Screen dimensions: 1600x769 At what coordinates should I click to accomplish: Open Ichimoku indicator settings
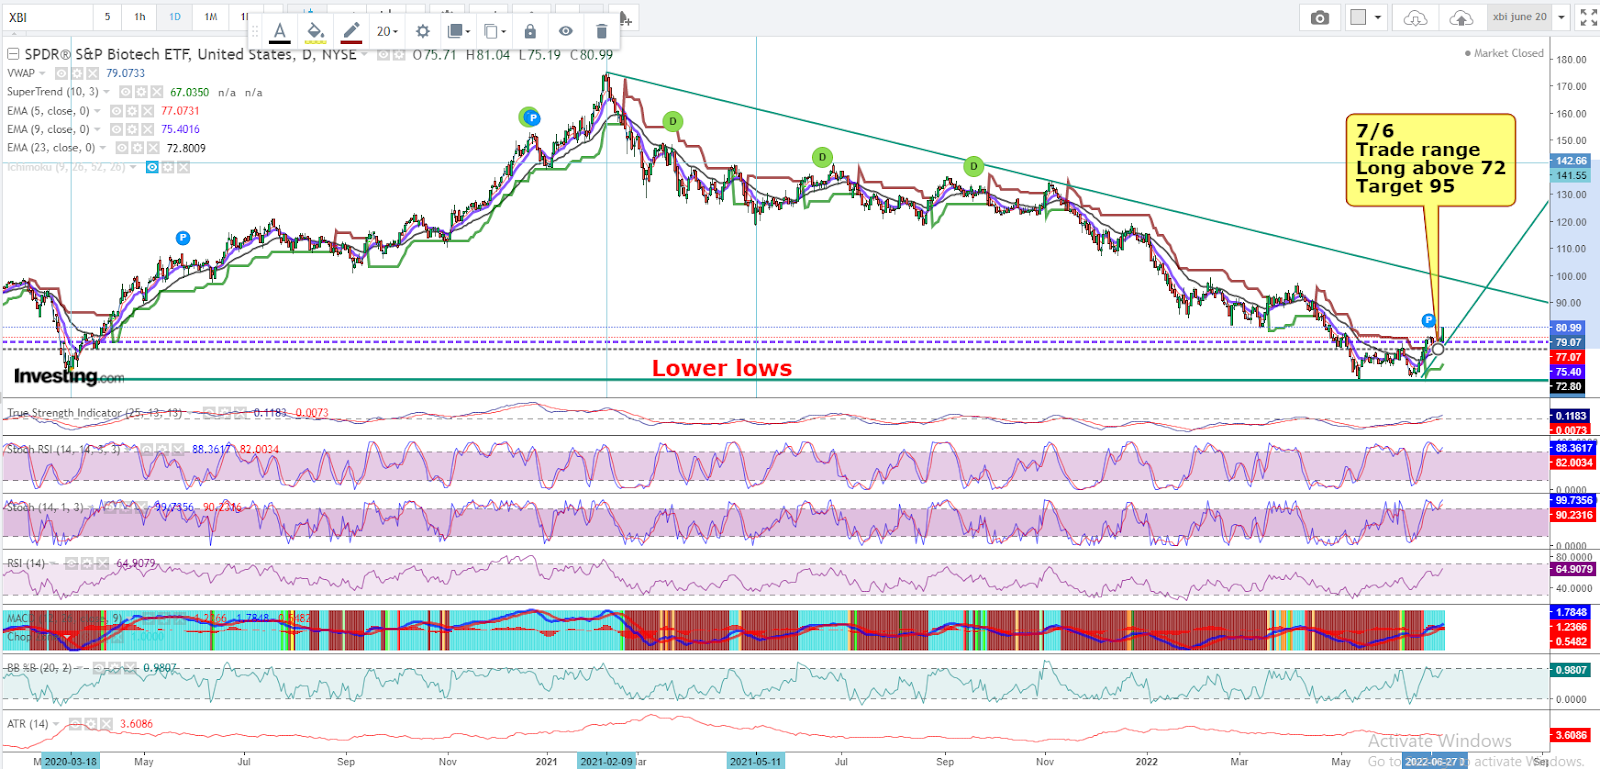pyautogui.click(x=168, y=167)
